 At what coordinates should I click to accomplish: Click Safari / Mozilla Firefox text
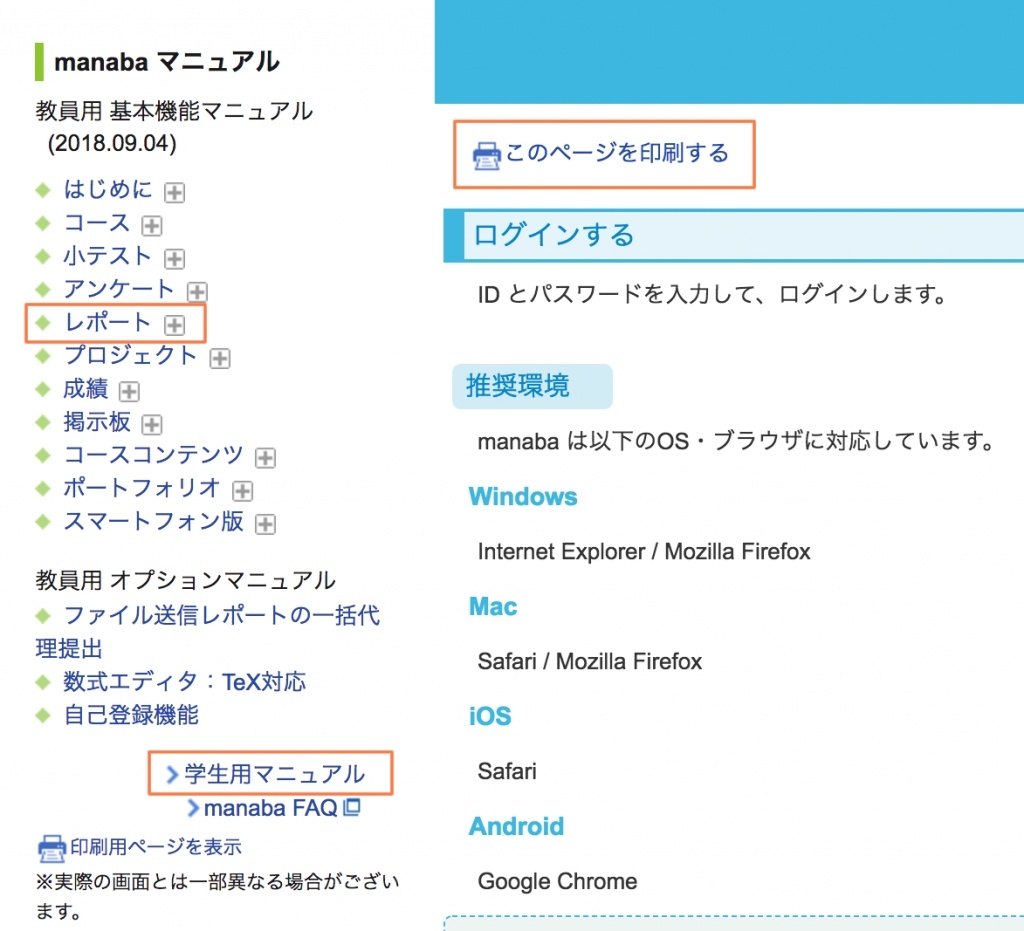(x=590, y=661)
